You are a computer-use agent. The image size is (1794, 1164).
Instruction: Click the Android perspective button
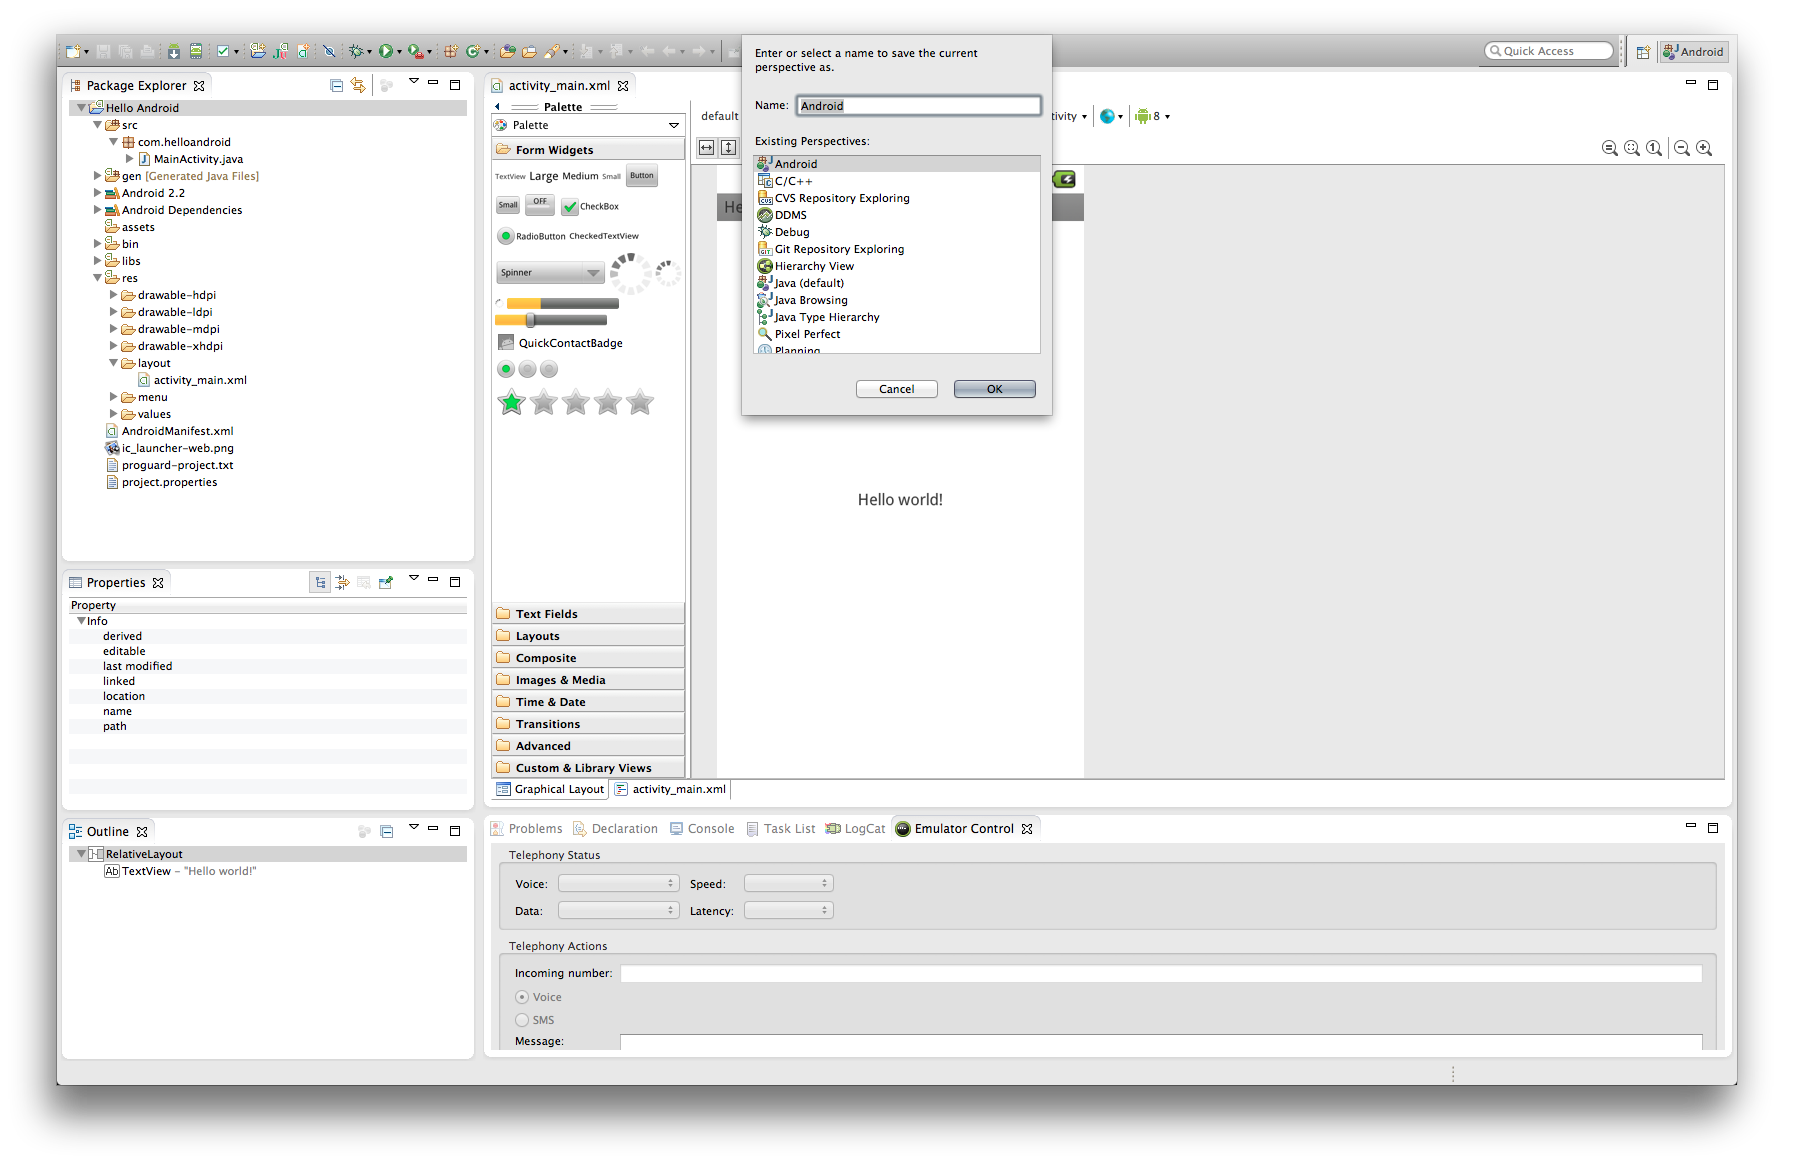click(1693, 52)
